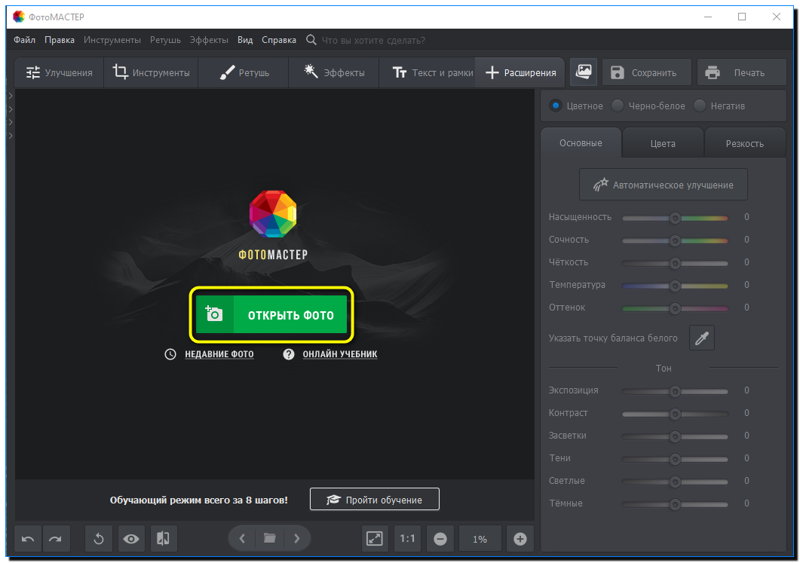This screenshot has width=800, height=563.
Task: Click the 1% zoom value field
Action: click(480, 539)
